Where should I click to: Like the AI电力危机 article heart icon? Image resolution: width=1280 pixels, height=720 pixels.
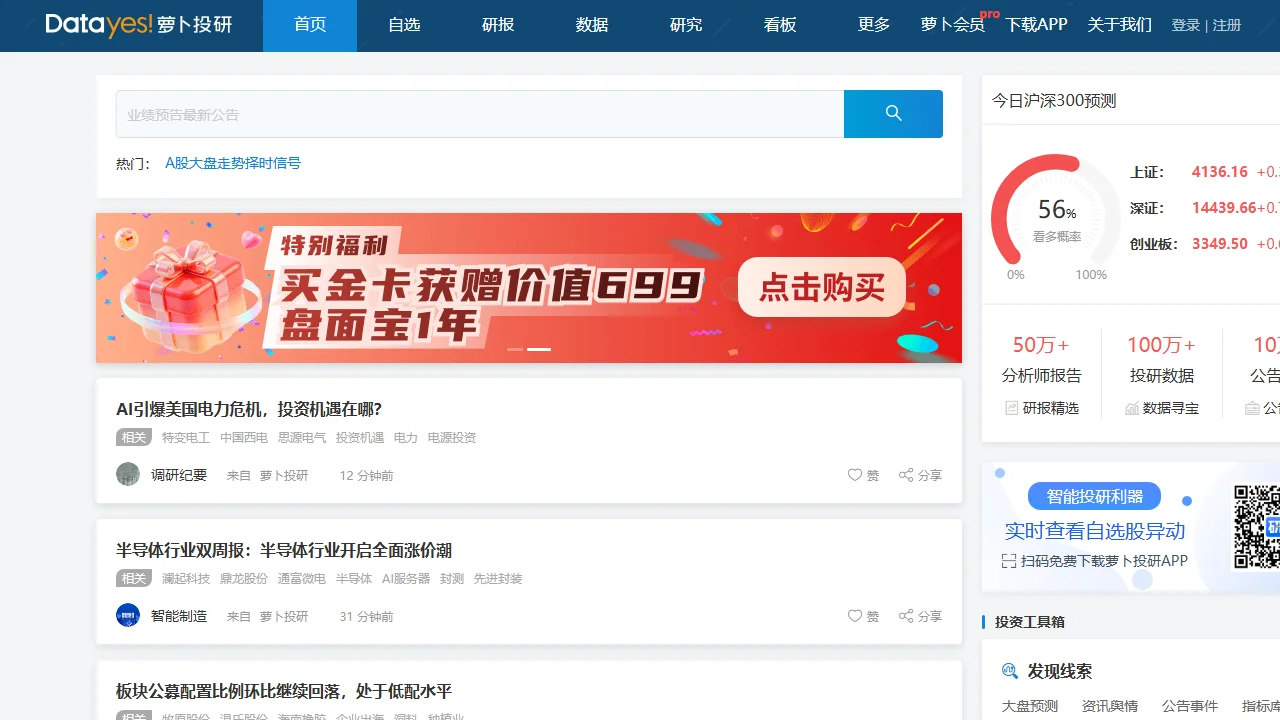click(856, 475)
